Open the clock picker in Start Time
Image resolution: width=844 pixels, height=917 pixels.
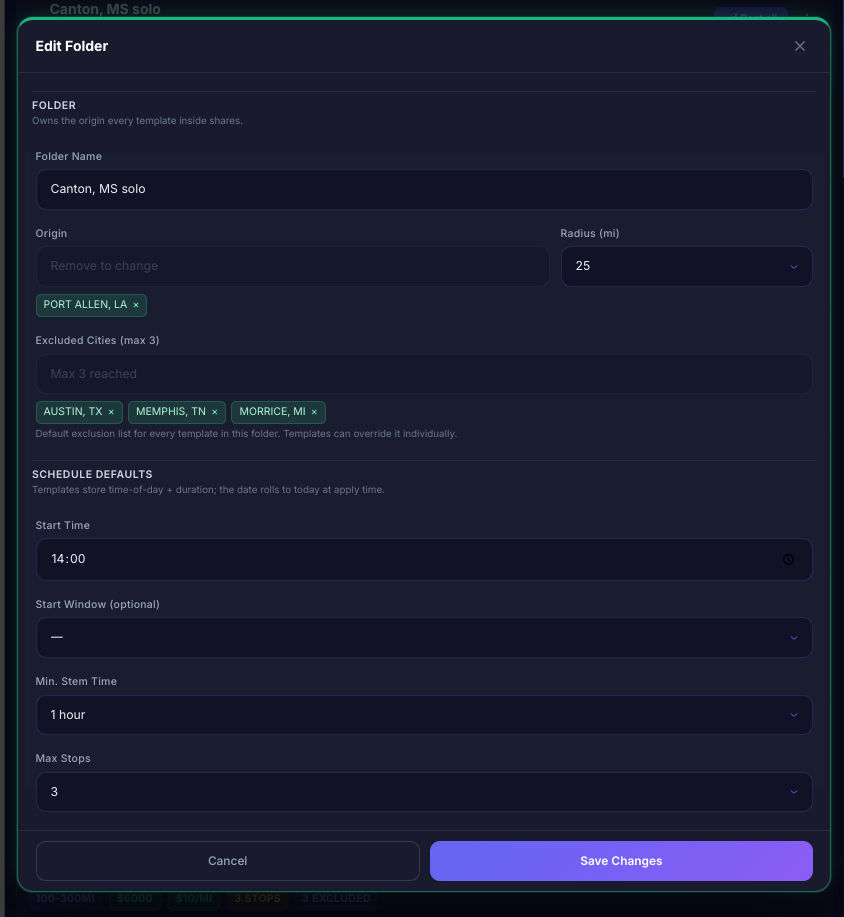click(x=788, y=560)
